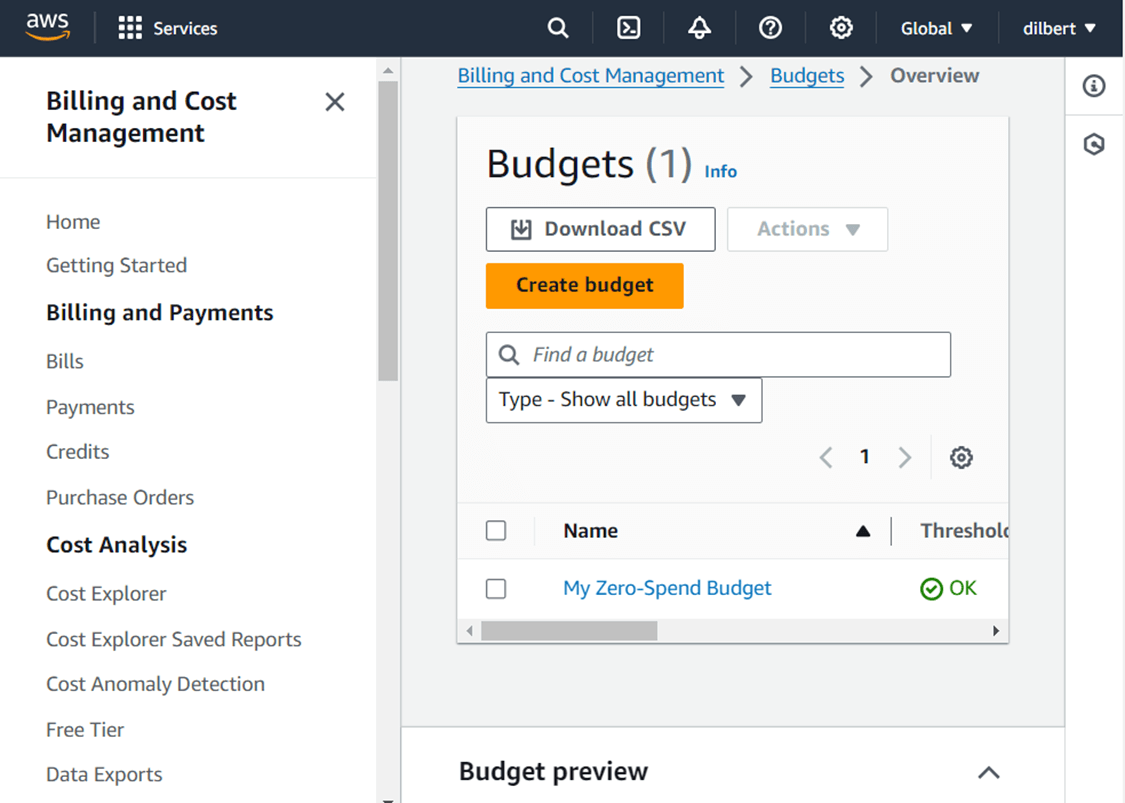Click the Create budget button
The height and width of the screenshot is (803, 1125).
pos(584,285)
